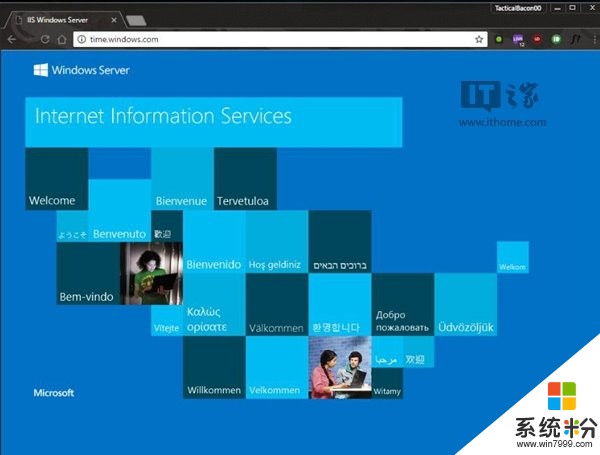The image size is (600, 455).
Task: Click the Bienvenido tile
Action: tap(214, 242)
